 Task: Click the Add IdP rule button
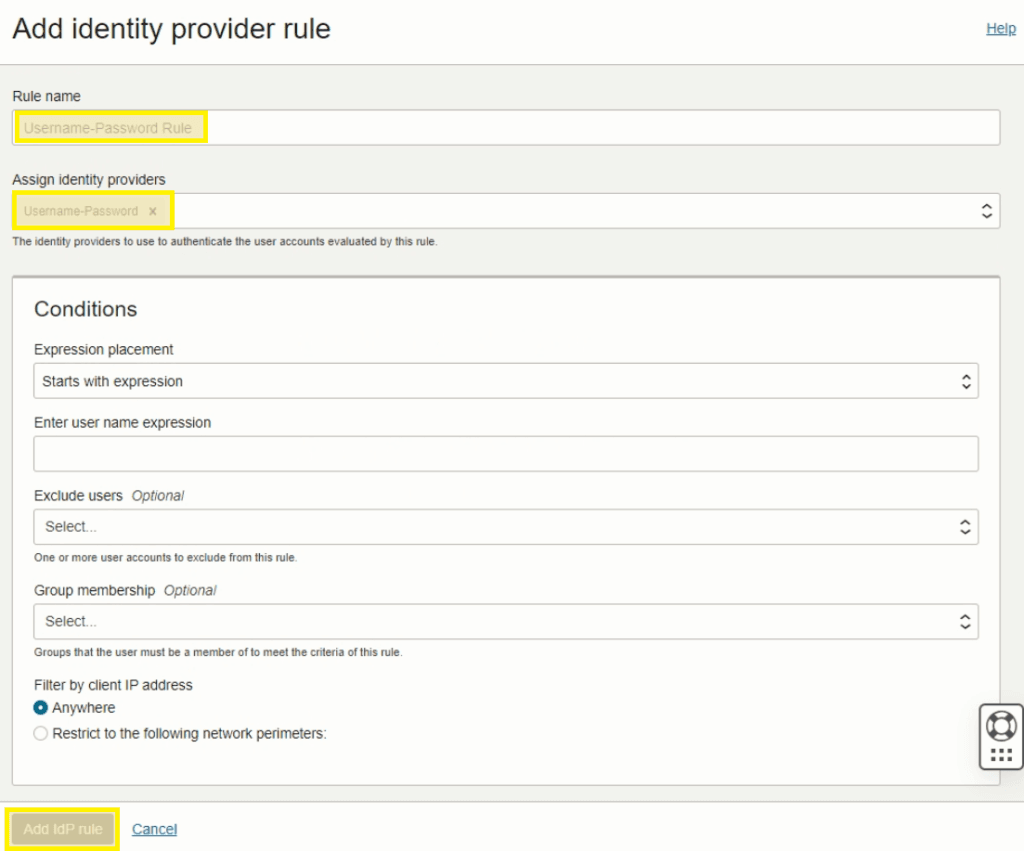(x=61, y=828)
